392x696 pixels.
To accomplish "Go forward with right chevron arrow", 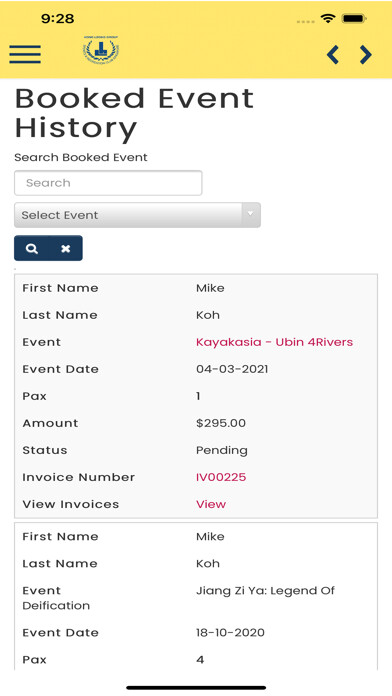I will (365, 55).
